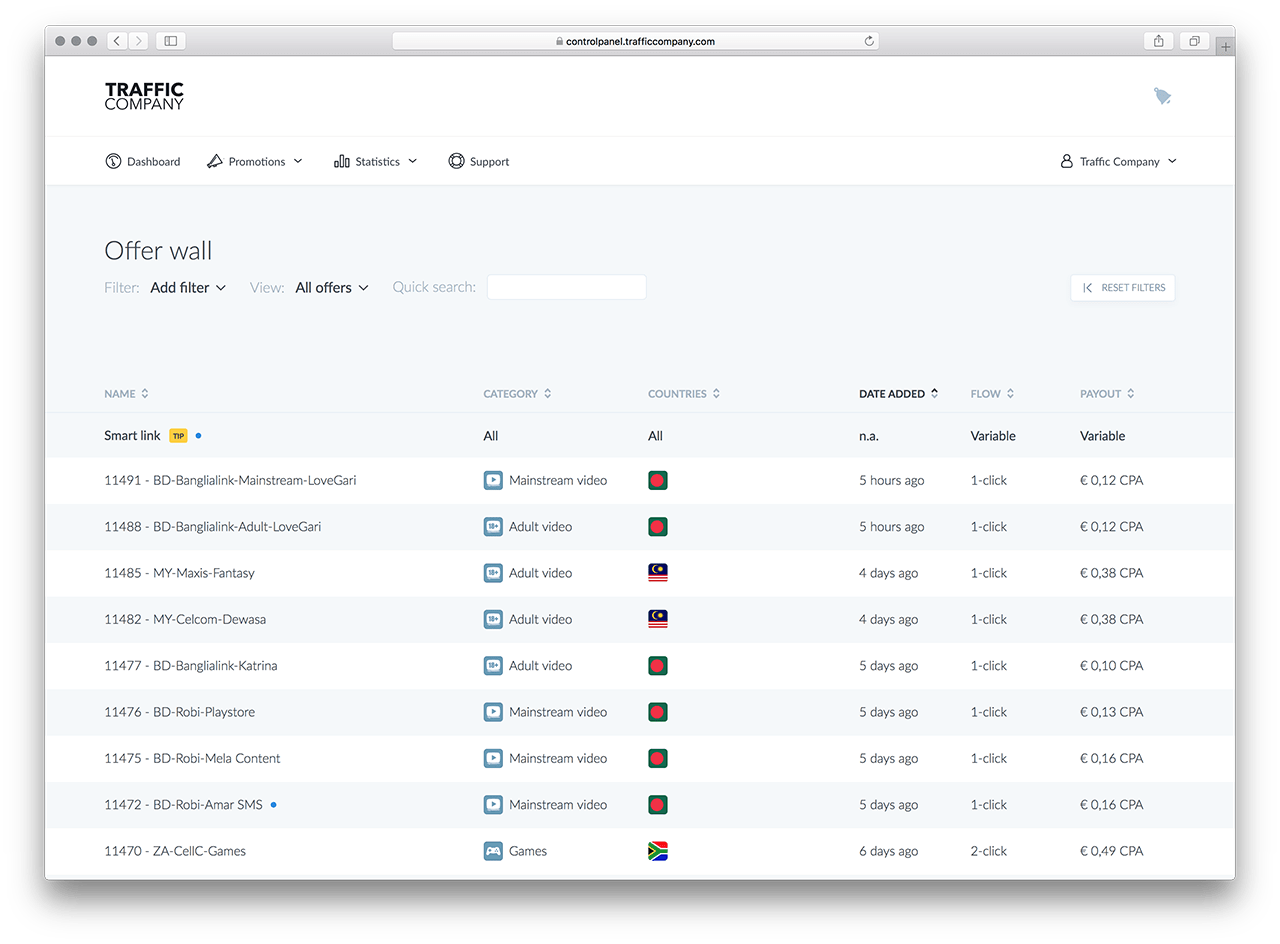The height and width of the screenshot is (944, 1280).
Task: Click Bangladesh flag in row 11488
Action: pyautogui.click(x=658, y=526)
